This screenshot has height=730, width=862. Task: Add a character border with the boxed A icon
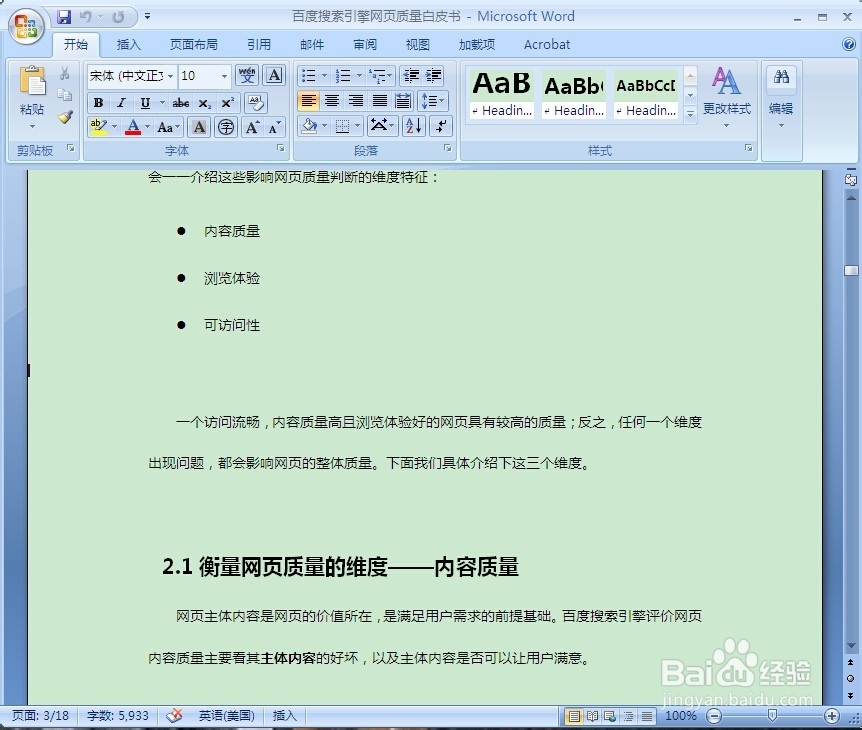click(274, 75)
